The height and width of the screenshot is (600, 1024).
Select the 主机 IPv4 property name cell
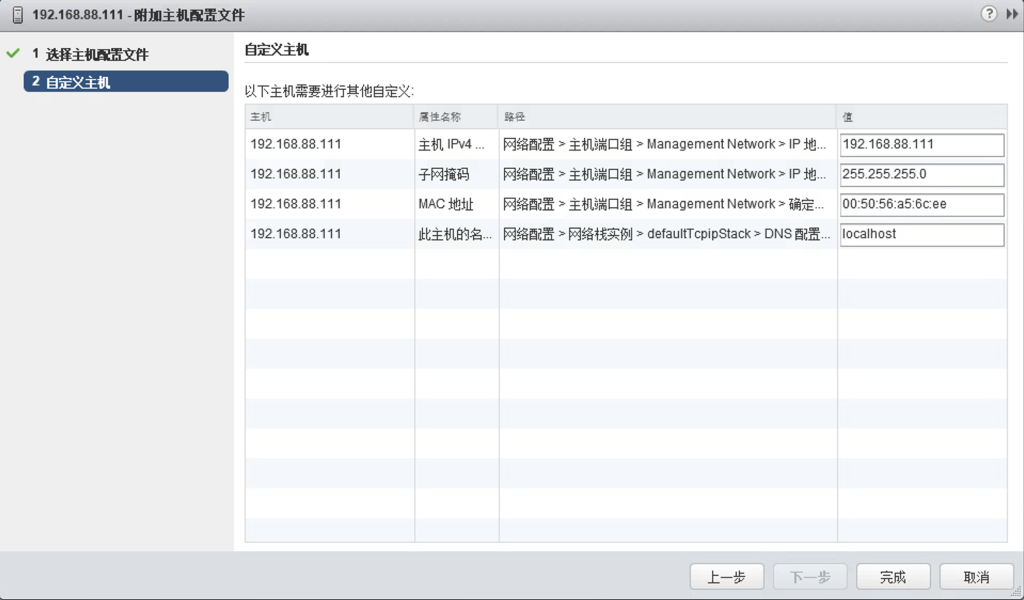pos(456,144)
